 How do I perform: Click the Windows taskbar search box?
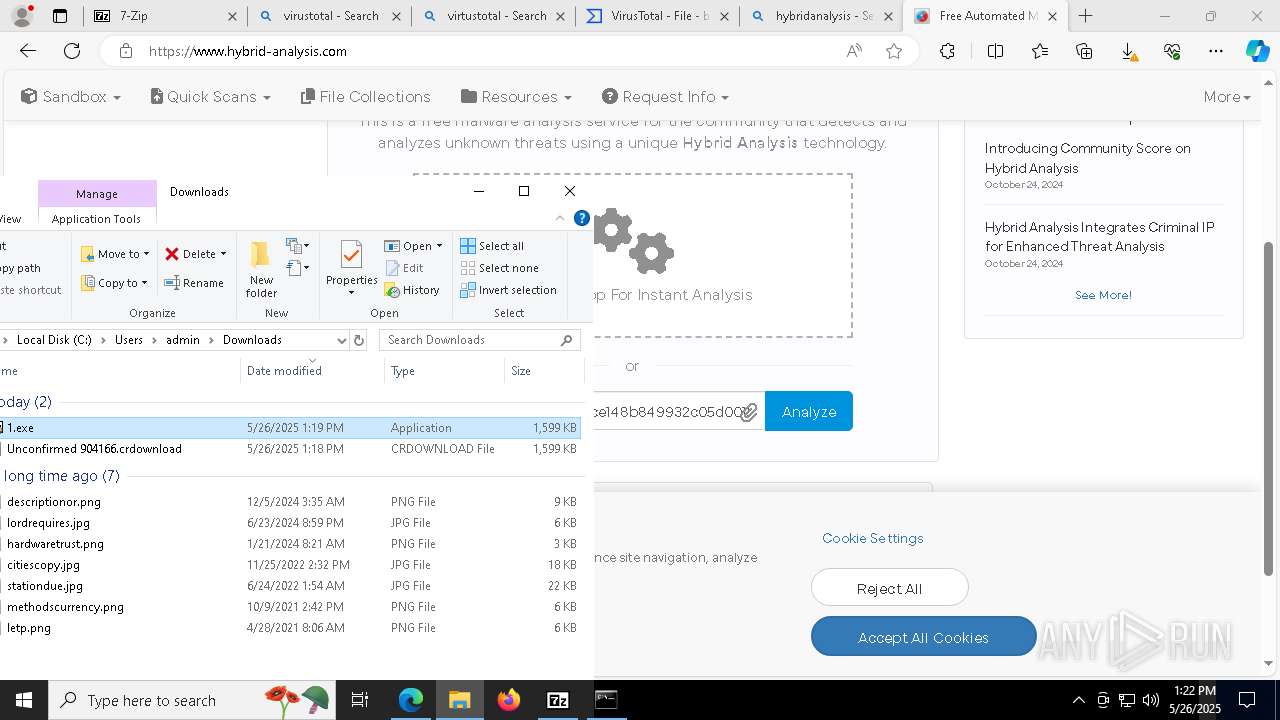[x=193, y=700]
